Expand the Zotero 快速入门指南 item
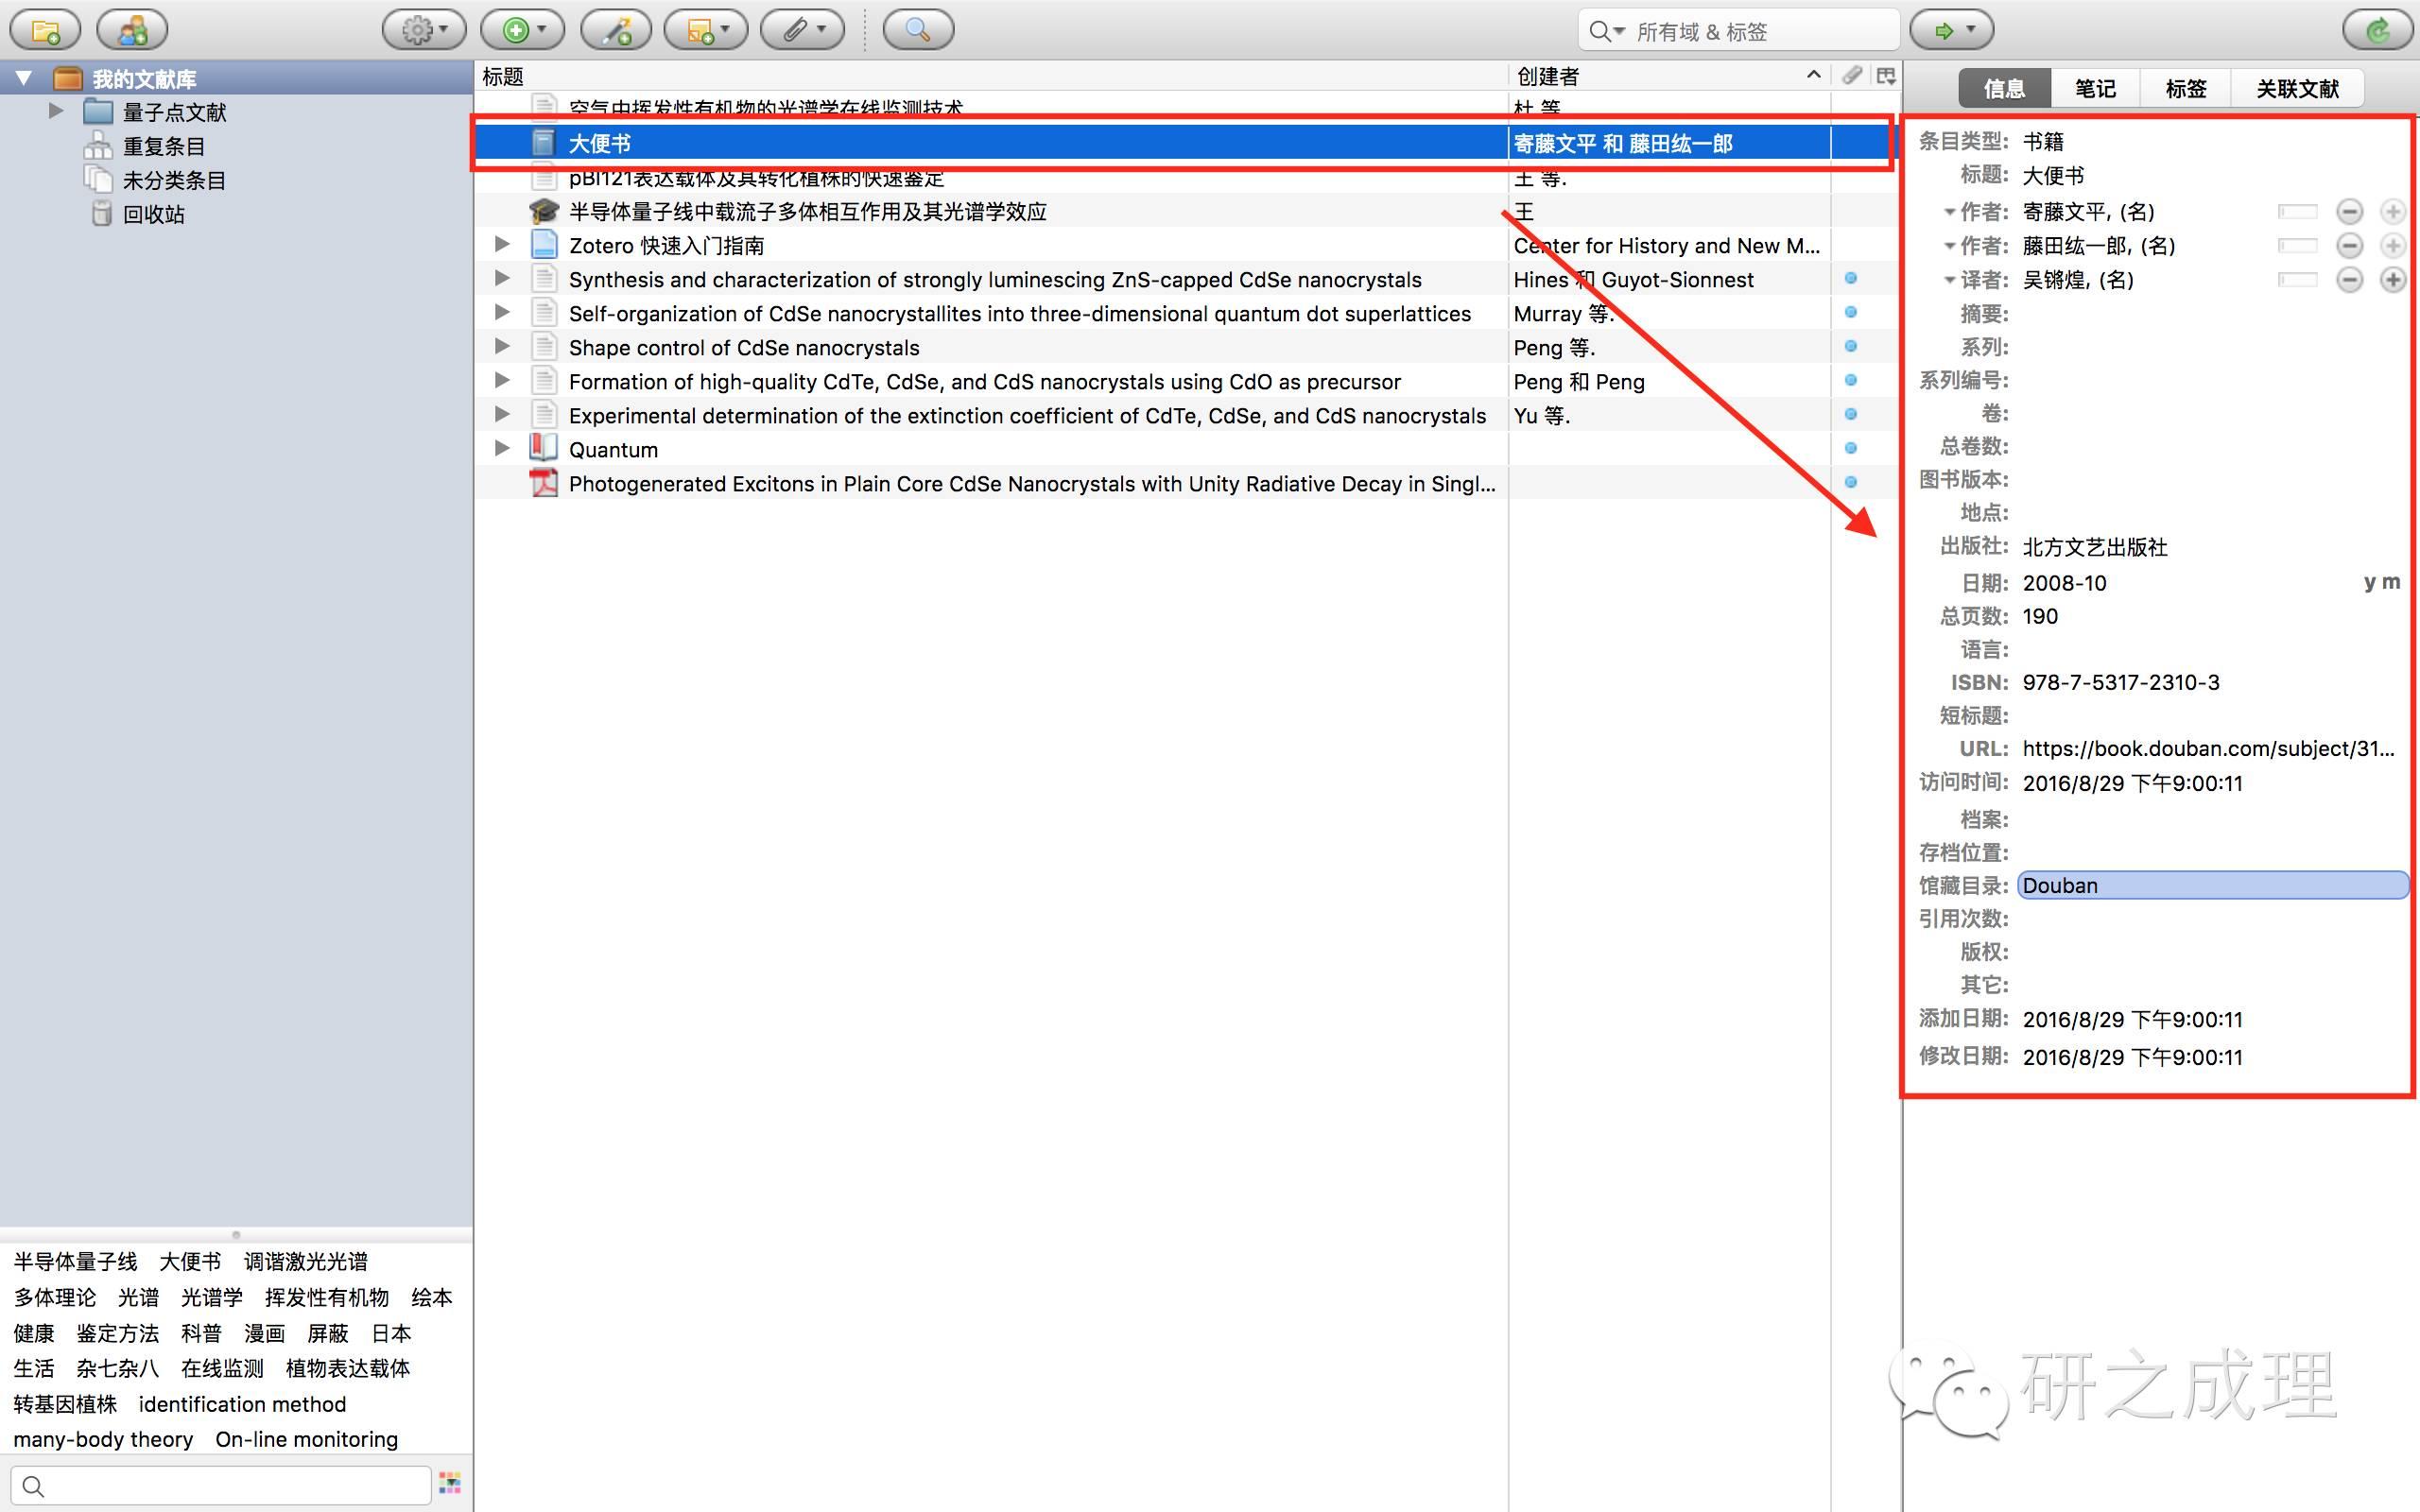Viewport: 2420px width, 1512px height. point(502,244)
